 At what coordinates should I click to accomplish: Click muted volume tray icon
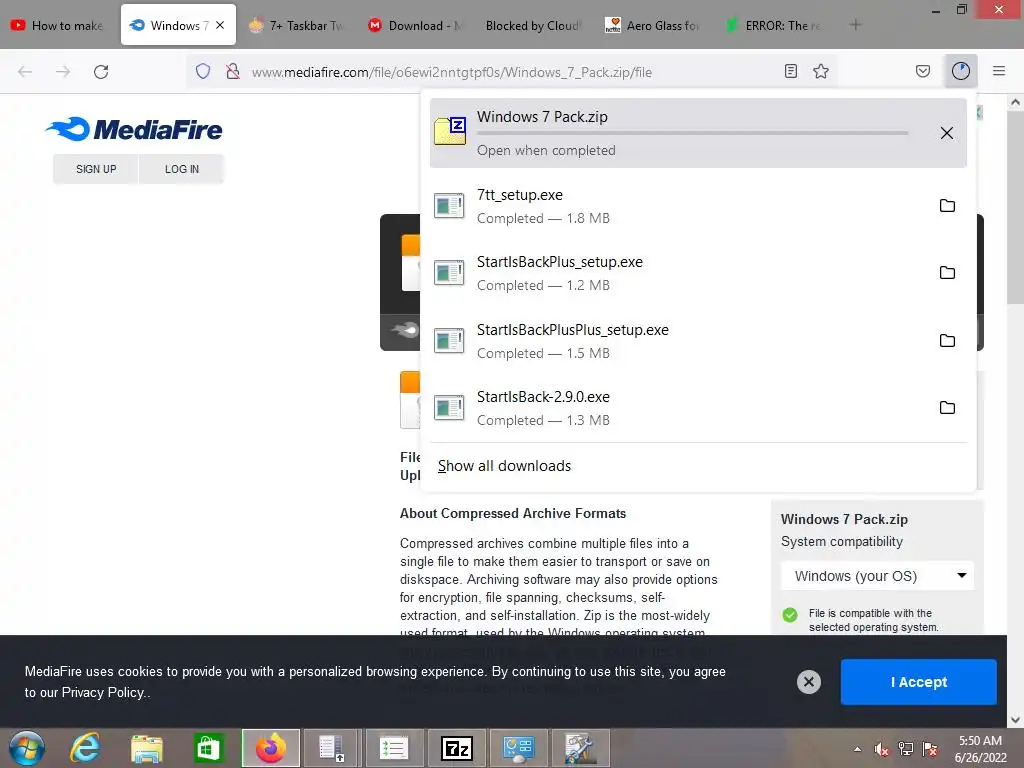pos(882,749)
